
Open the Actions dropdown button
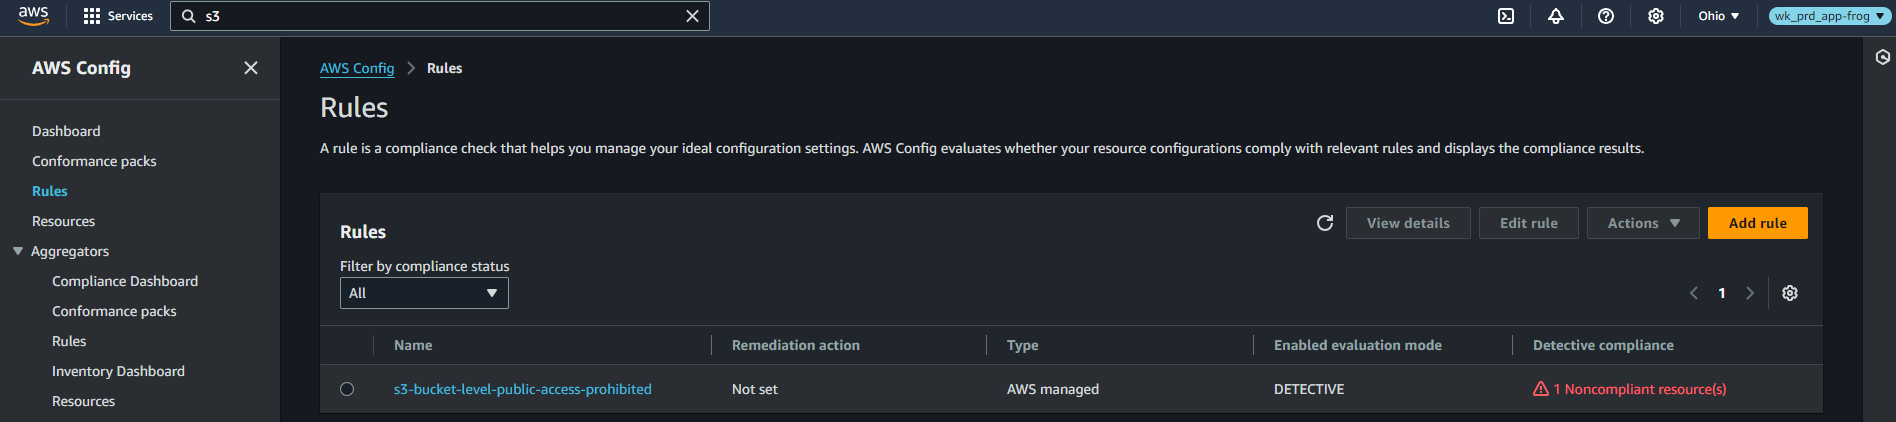point(1643,223)
